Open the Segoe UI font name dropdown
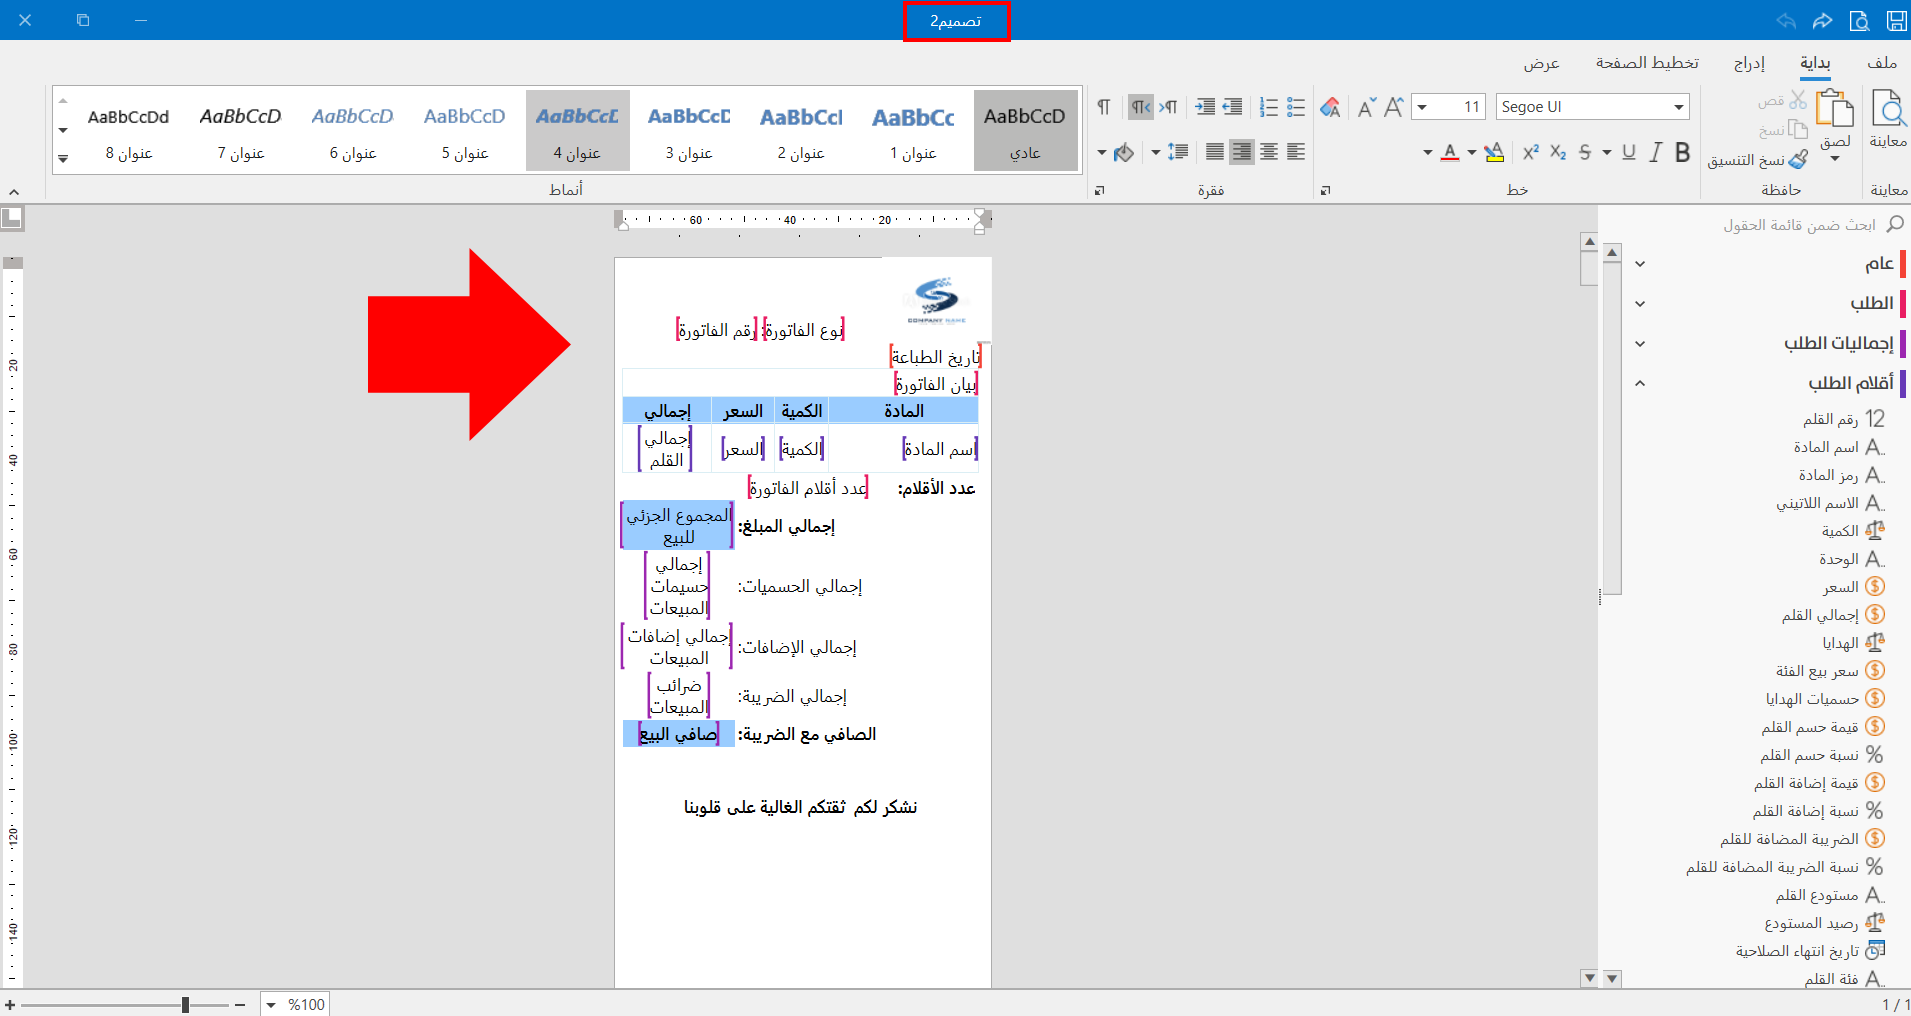Screen dimensions: 1911x1016 pyautogui.click(x=1679, y=107)
